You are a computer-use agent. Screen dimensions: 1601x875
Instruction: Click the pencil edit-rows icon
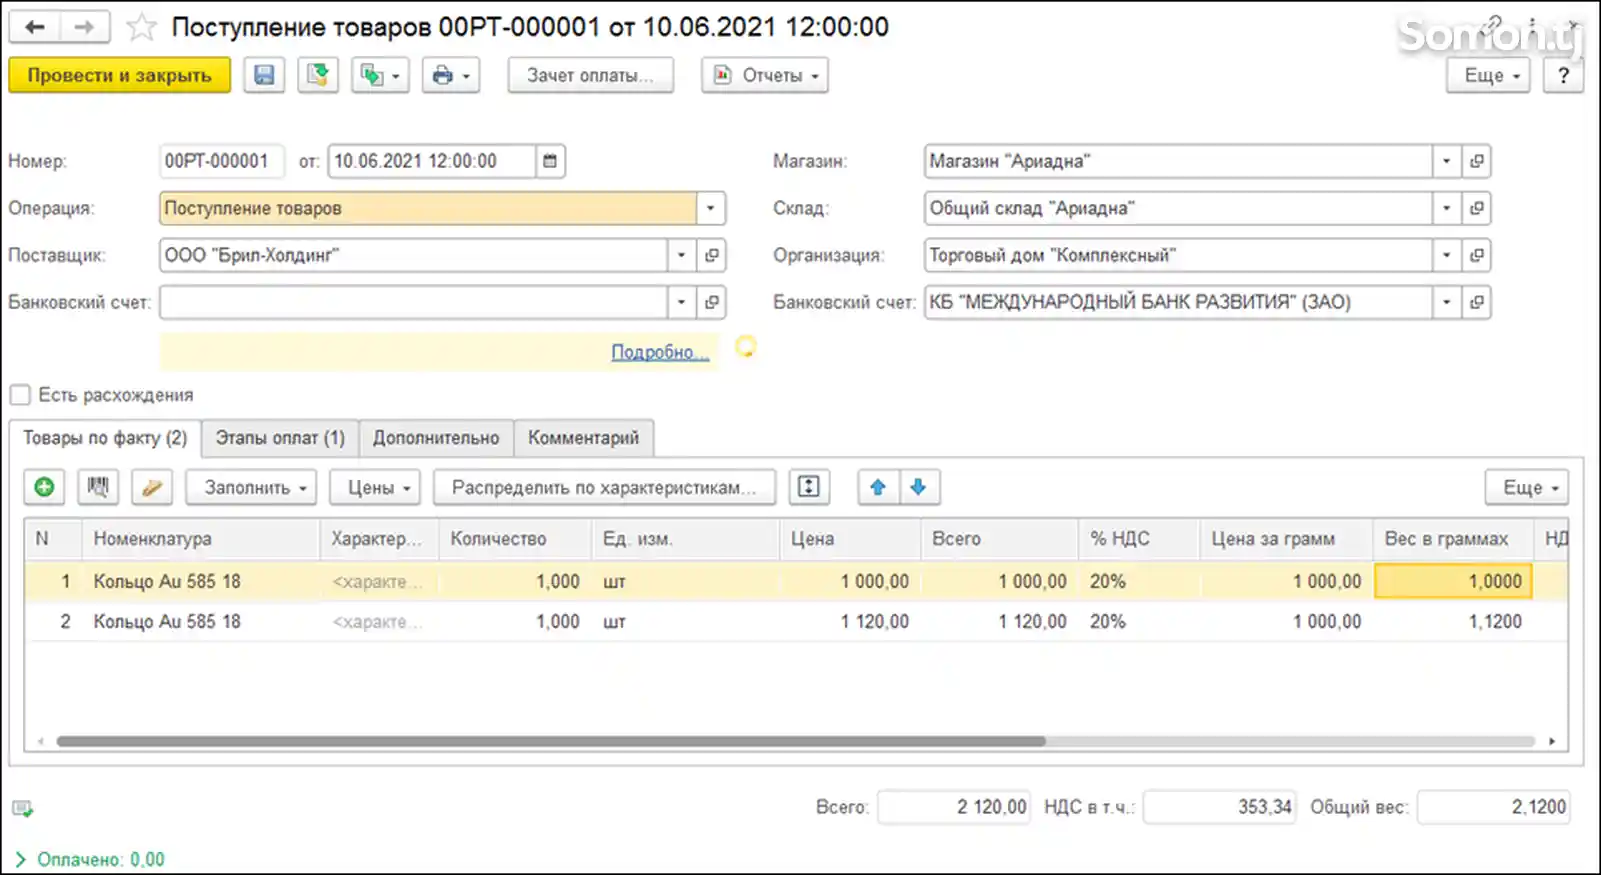coord(151,487)
